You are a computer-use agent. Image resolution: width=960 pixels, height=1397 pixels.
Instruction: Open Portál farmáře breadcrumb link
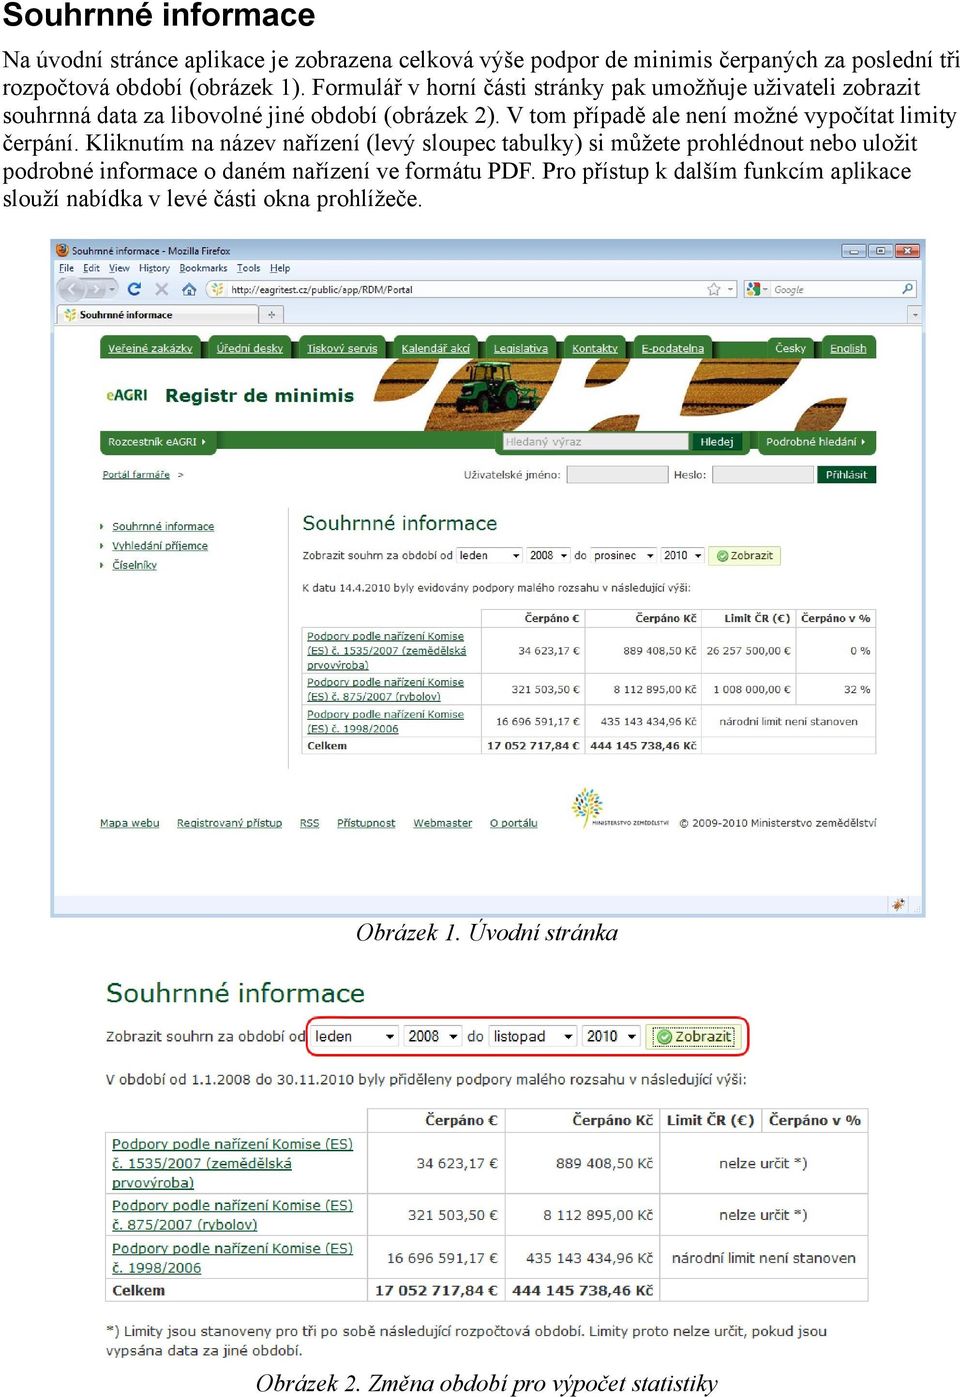point(136,474)
